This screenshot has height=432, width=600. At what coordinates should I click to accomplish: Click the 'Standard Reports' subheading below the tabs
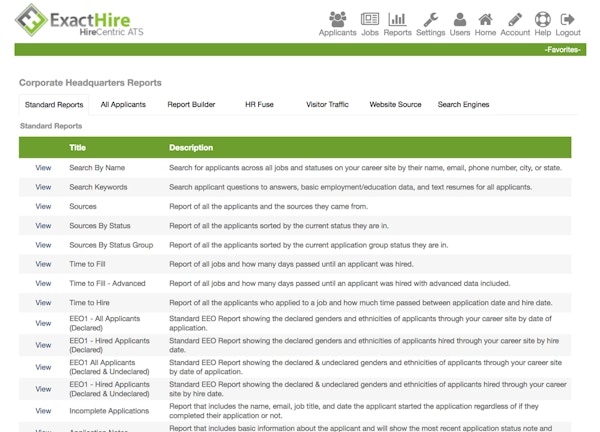point(51,126)
